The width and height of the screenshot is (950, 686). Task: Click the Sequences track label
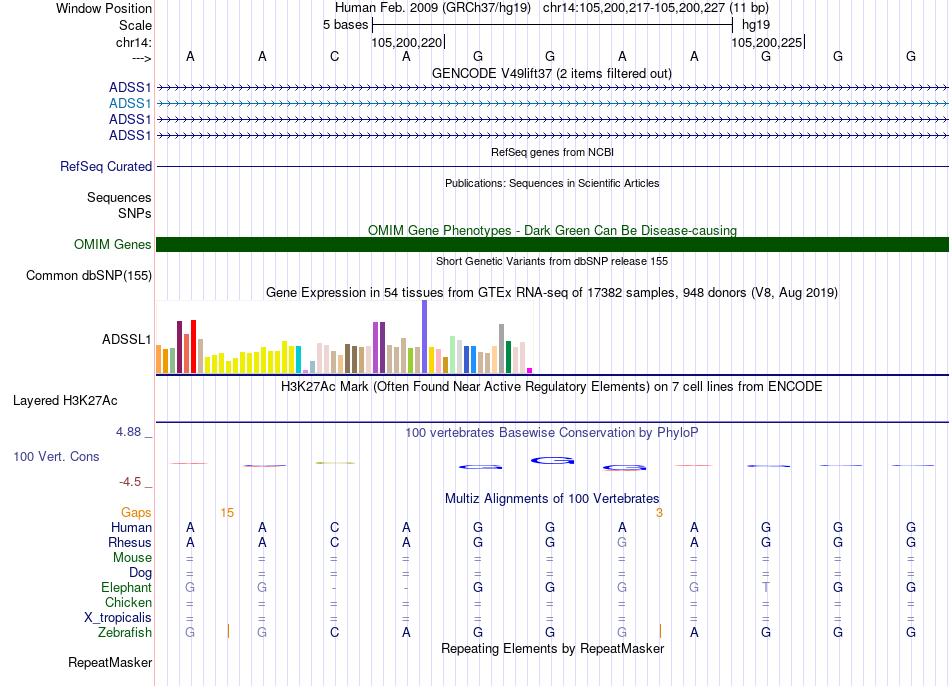coord(119,198)
